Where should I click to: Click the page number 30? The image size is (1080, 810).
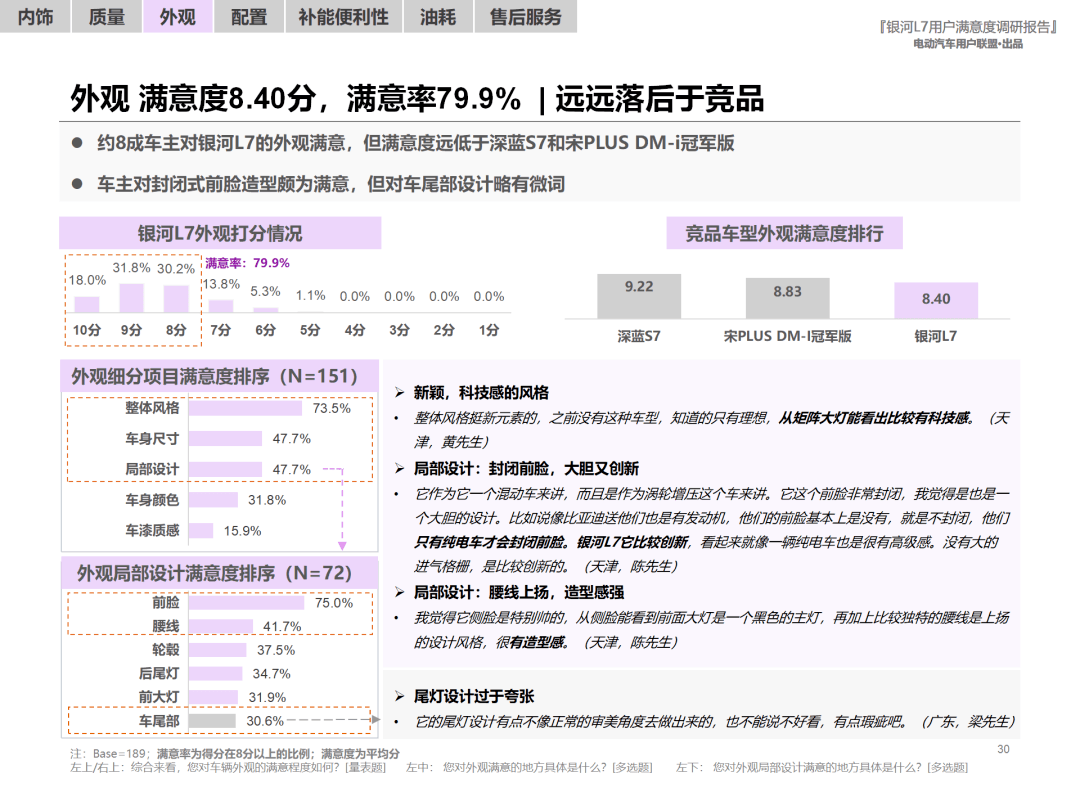(x=1004, y=749)
